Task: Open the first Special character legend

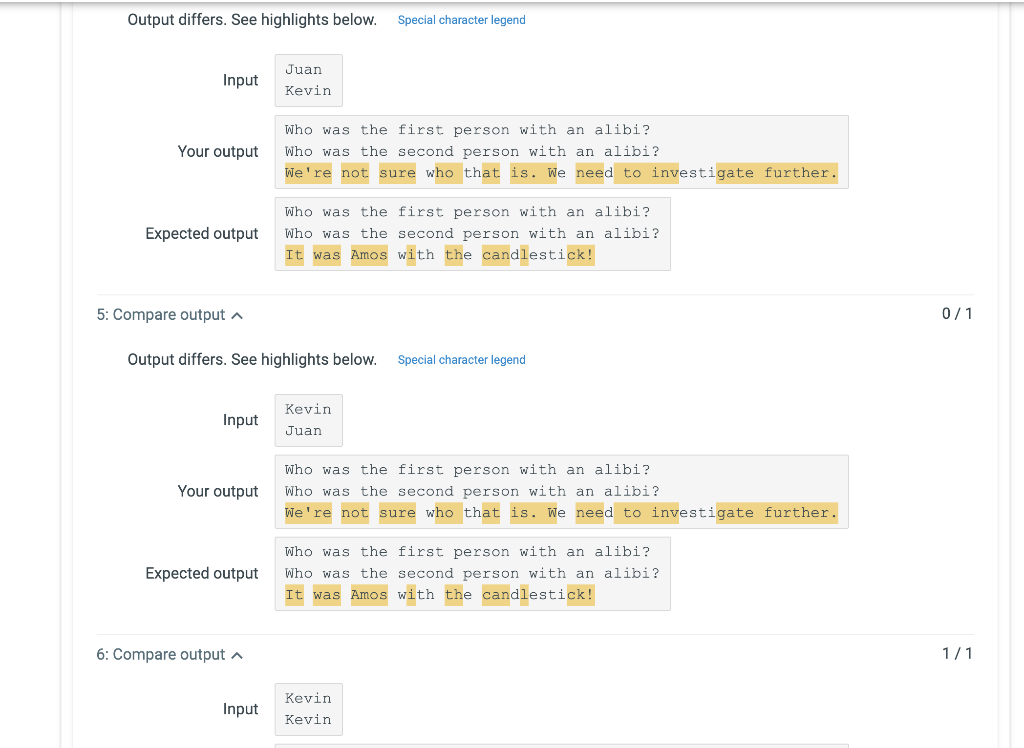Action: (461, 20)
